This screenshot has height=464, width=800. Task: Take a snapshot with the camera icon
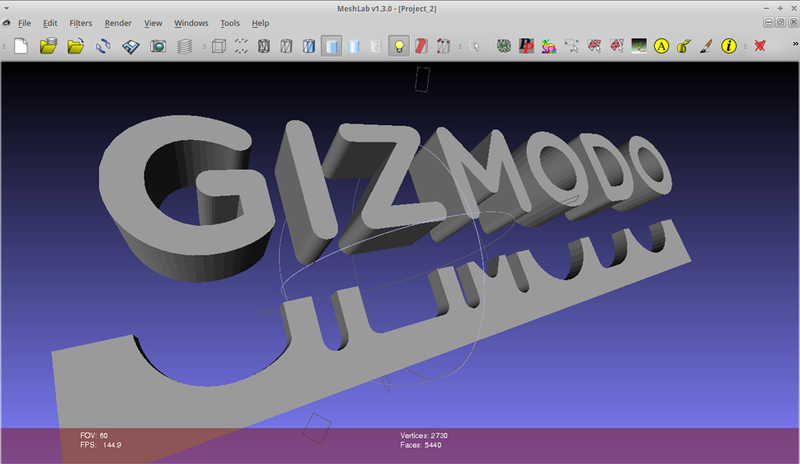158,46
